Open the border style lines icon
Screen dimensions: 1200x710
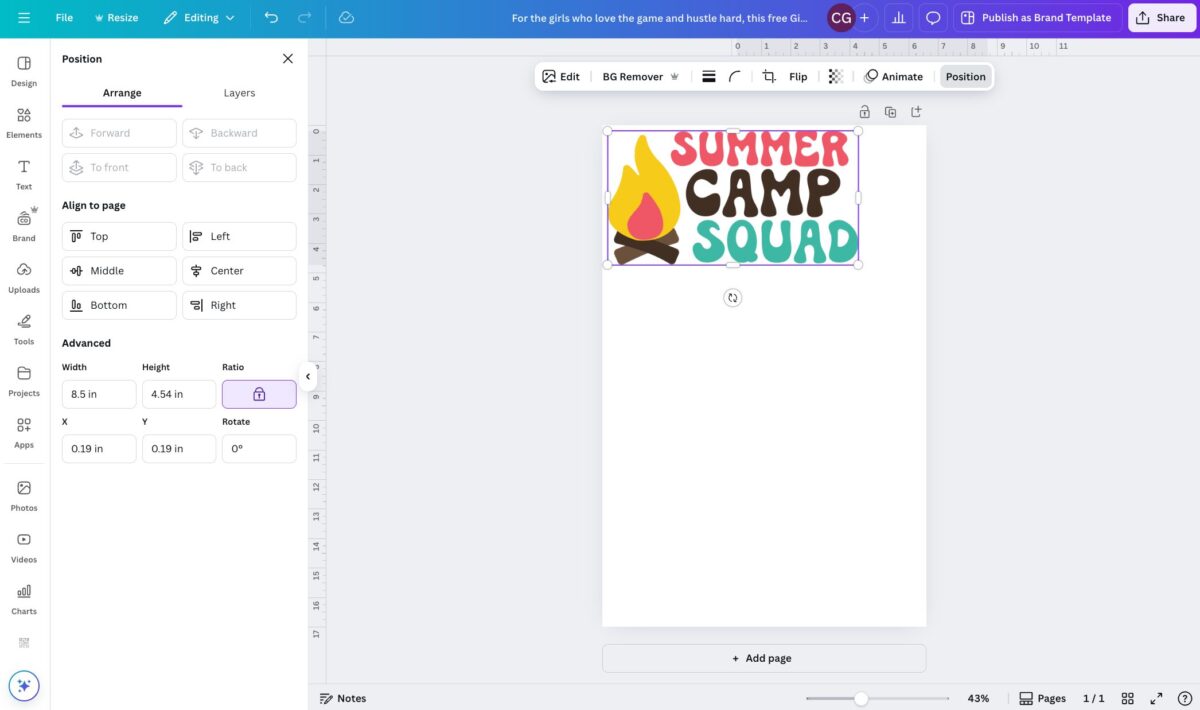click(x=708, y=76)
